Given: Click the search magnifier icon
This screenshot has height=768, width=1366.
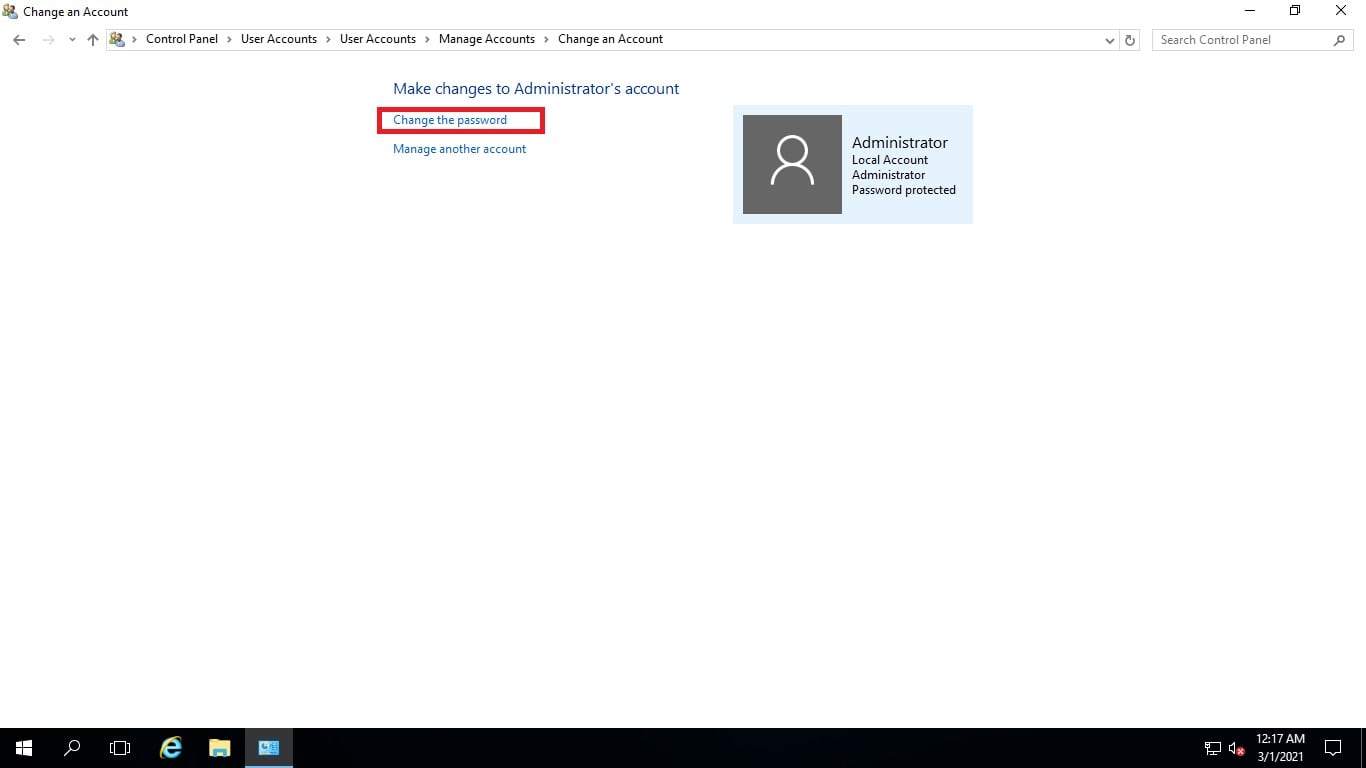Looking at the screenshot, I should [1340, 40].
